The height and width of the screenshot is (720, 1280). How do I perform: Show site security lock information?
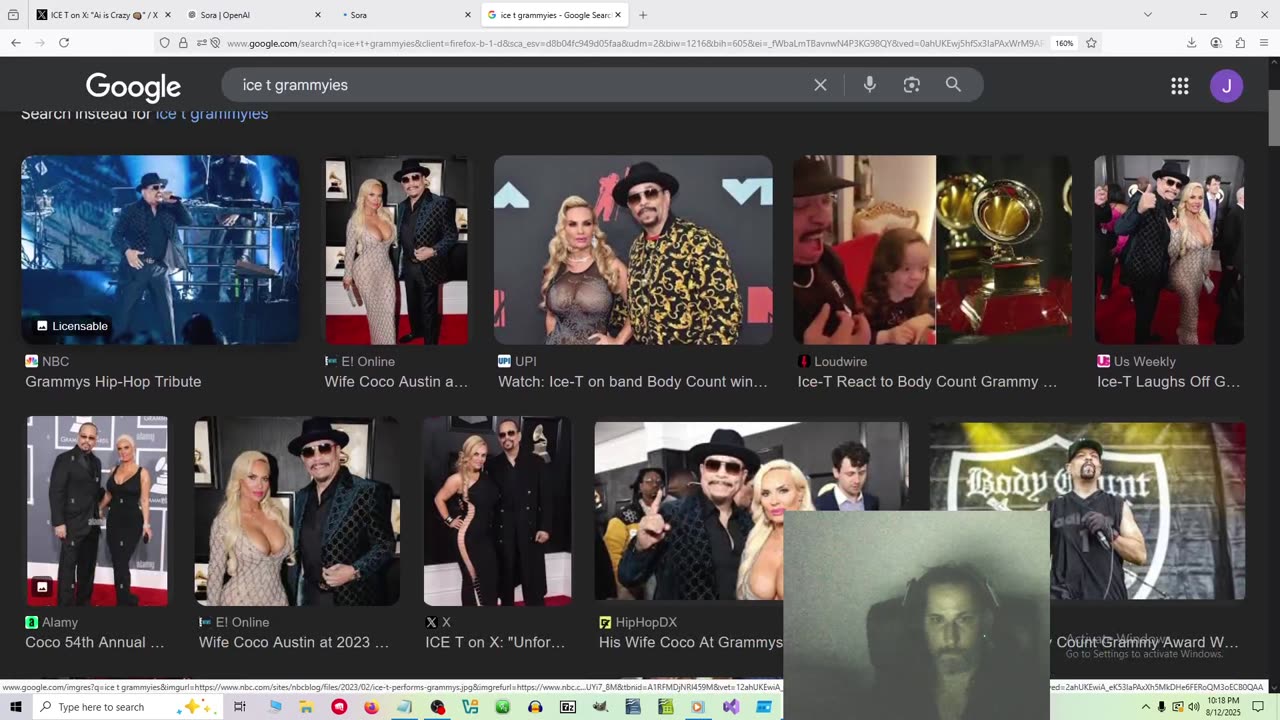[x=183, y=43]
